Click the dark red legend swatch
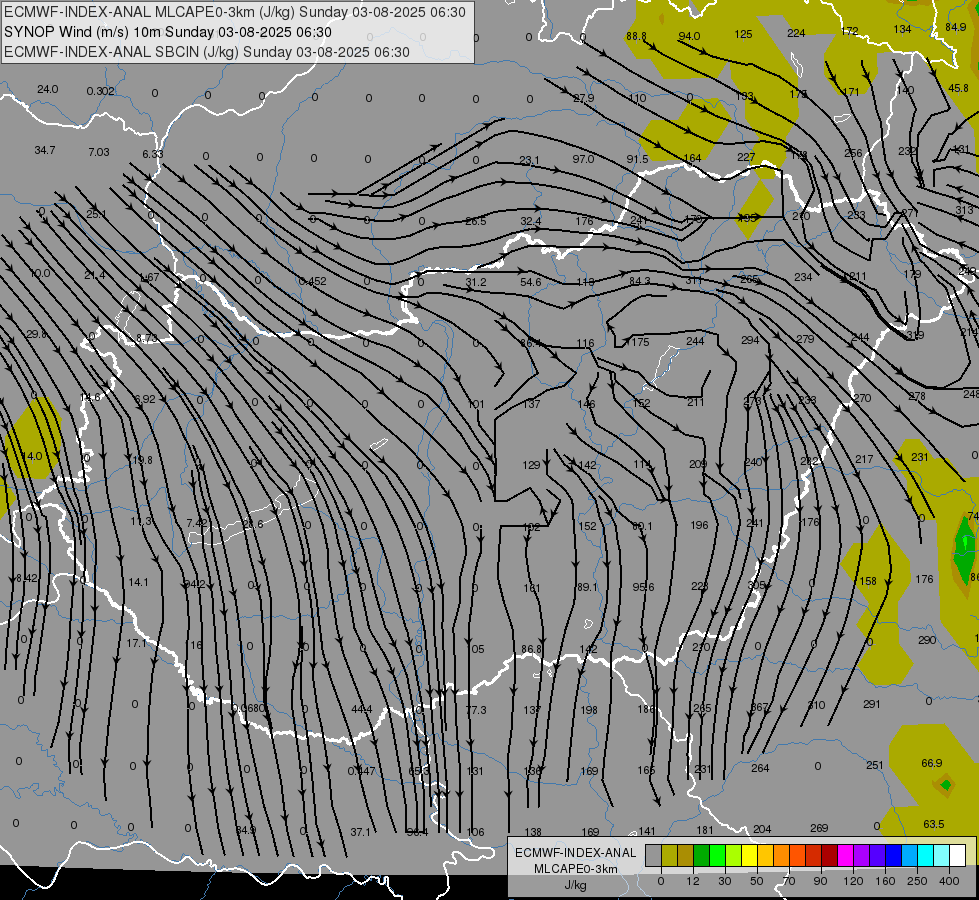Viewport: 979px width, 900px height. click(x=830, y=855)
